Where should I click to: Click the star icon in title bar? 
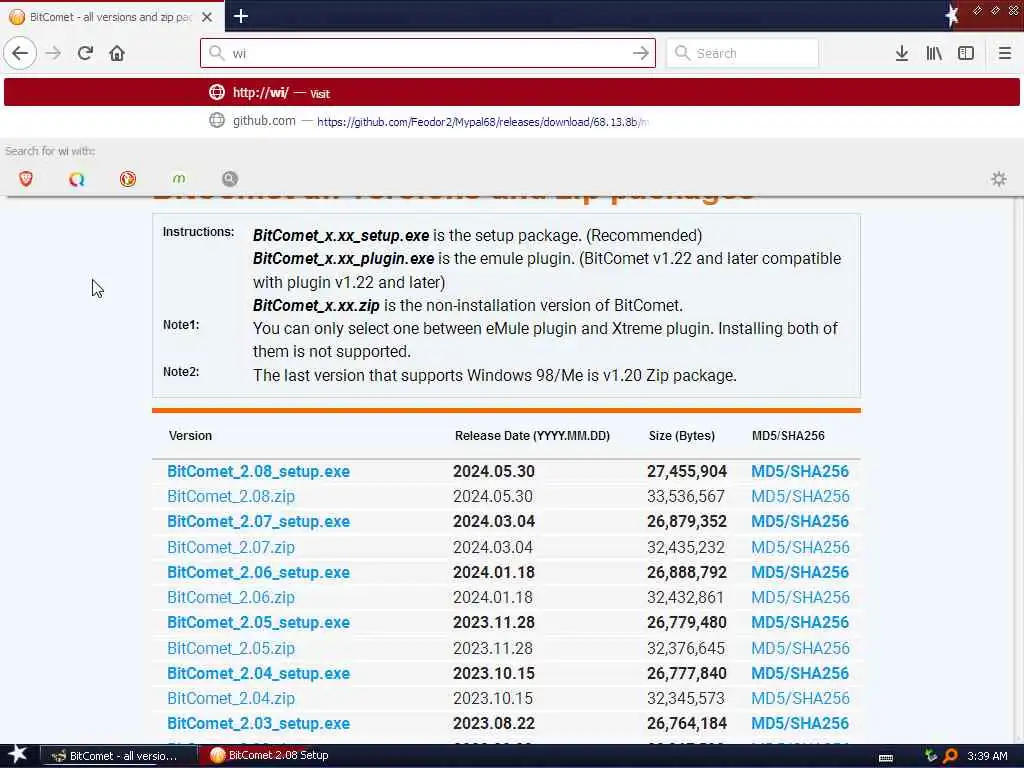pyautogui.click(x=952, y=16)
